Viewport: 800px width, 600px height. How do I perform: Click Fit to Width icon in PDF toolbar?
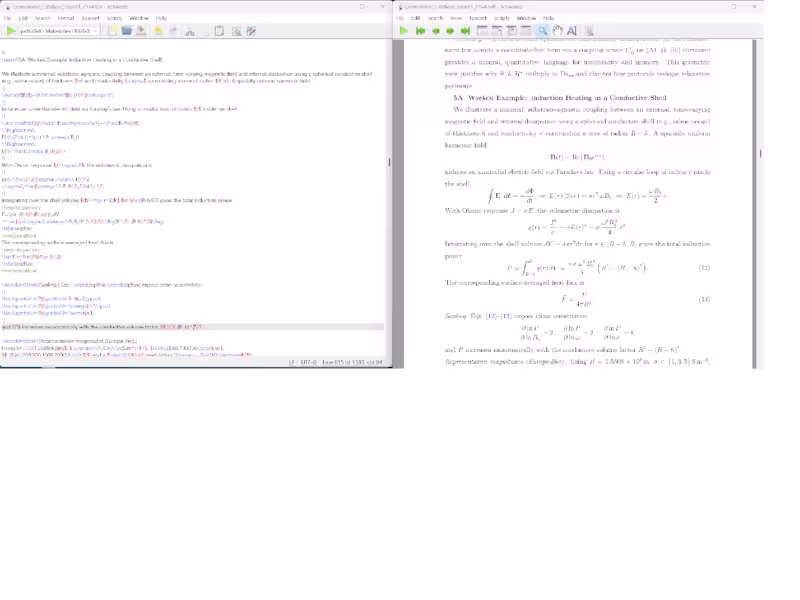point(496,31)
